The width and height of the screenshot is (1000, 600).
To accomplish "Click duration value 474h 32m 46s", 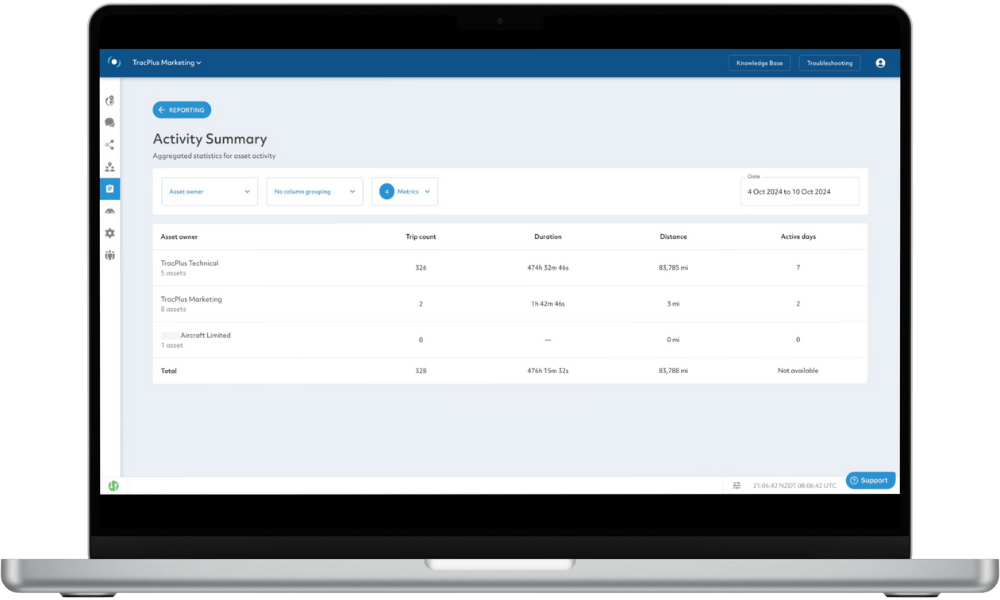I will click(548, 268).
